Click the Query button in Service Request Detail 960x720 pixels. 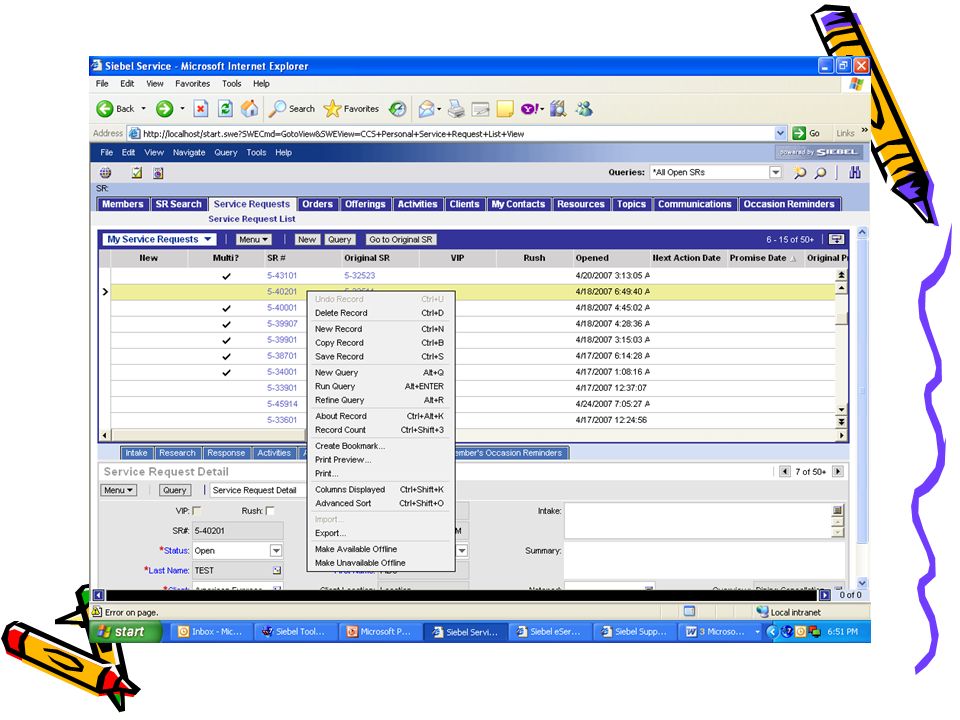pyautogui.click(x=174, y=490)
